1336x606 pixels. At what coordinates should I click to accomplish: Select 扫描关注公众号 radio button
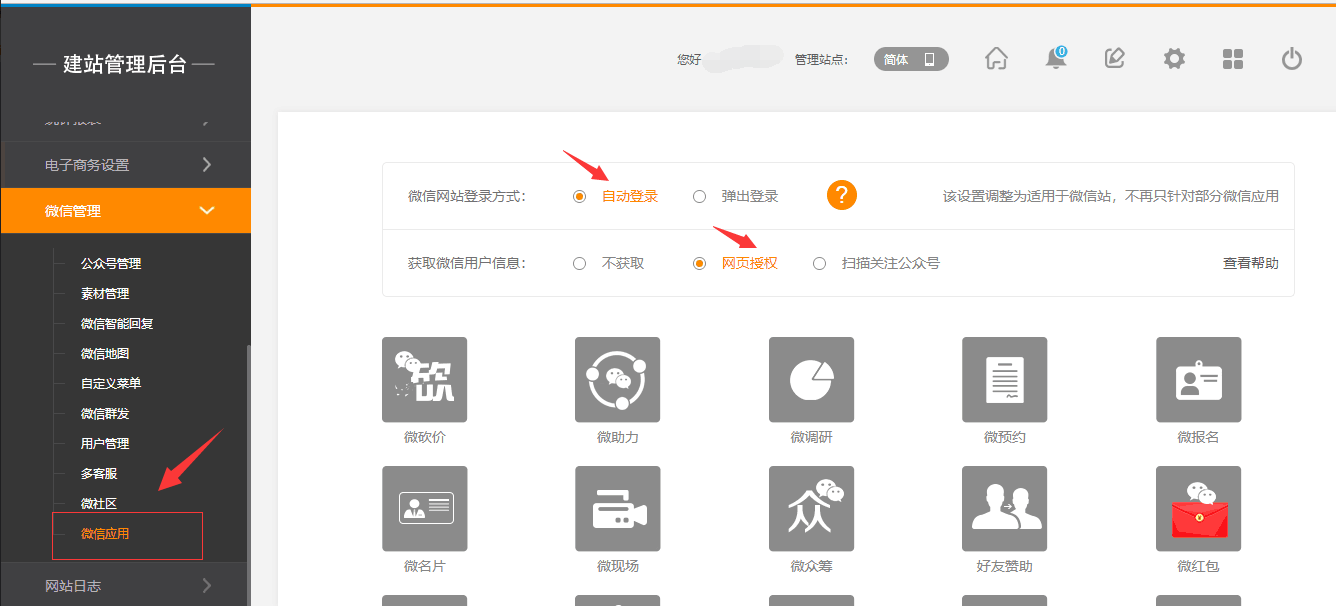click(x=820, y=264)
